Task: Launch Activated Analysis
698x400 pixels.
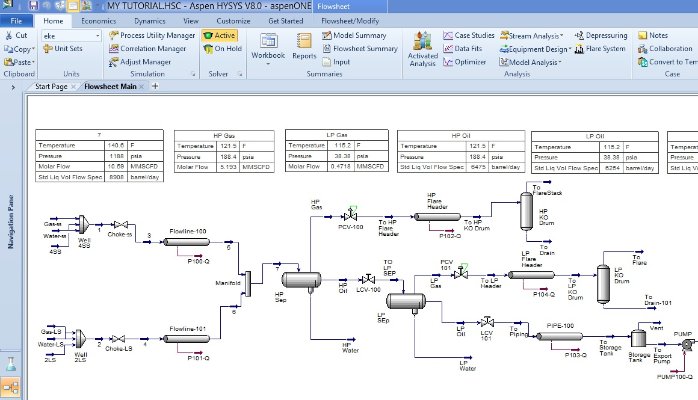Action: [422, 49]
